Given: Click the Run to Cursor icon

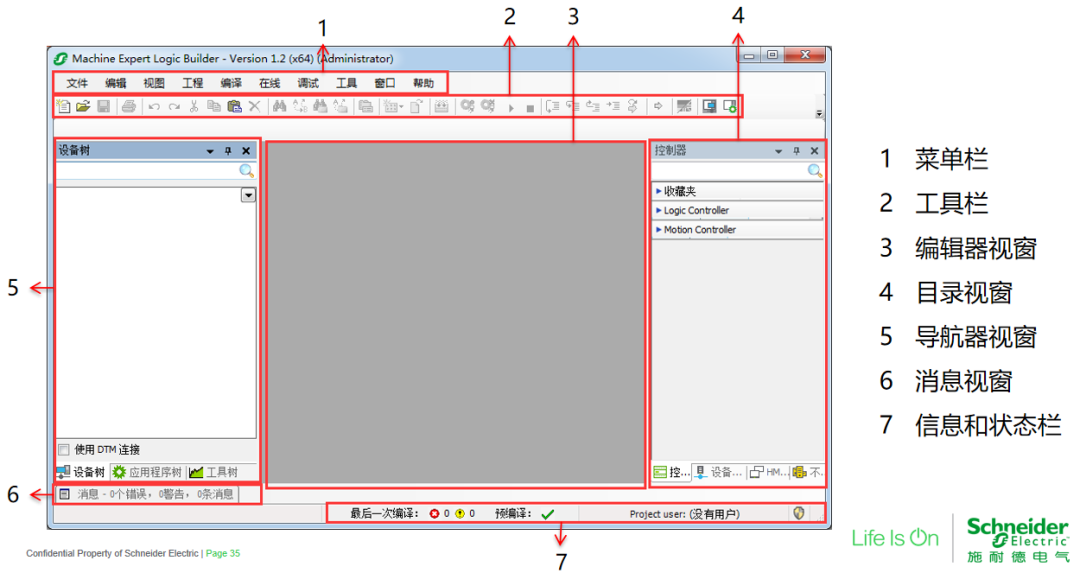Looking at the screenshot, I should [x=613, y=106].
